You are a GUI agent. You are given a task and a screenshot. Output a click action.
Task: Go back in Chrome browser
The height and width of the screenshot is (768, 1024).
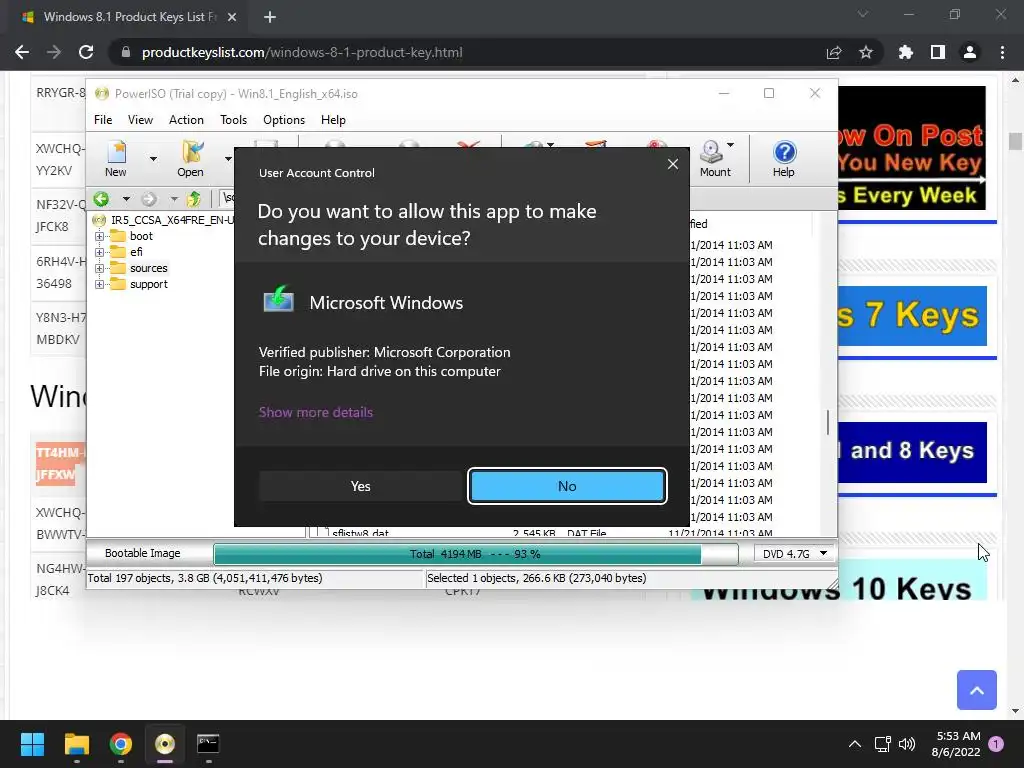point(22,52)
